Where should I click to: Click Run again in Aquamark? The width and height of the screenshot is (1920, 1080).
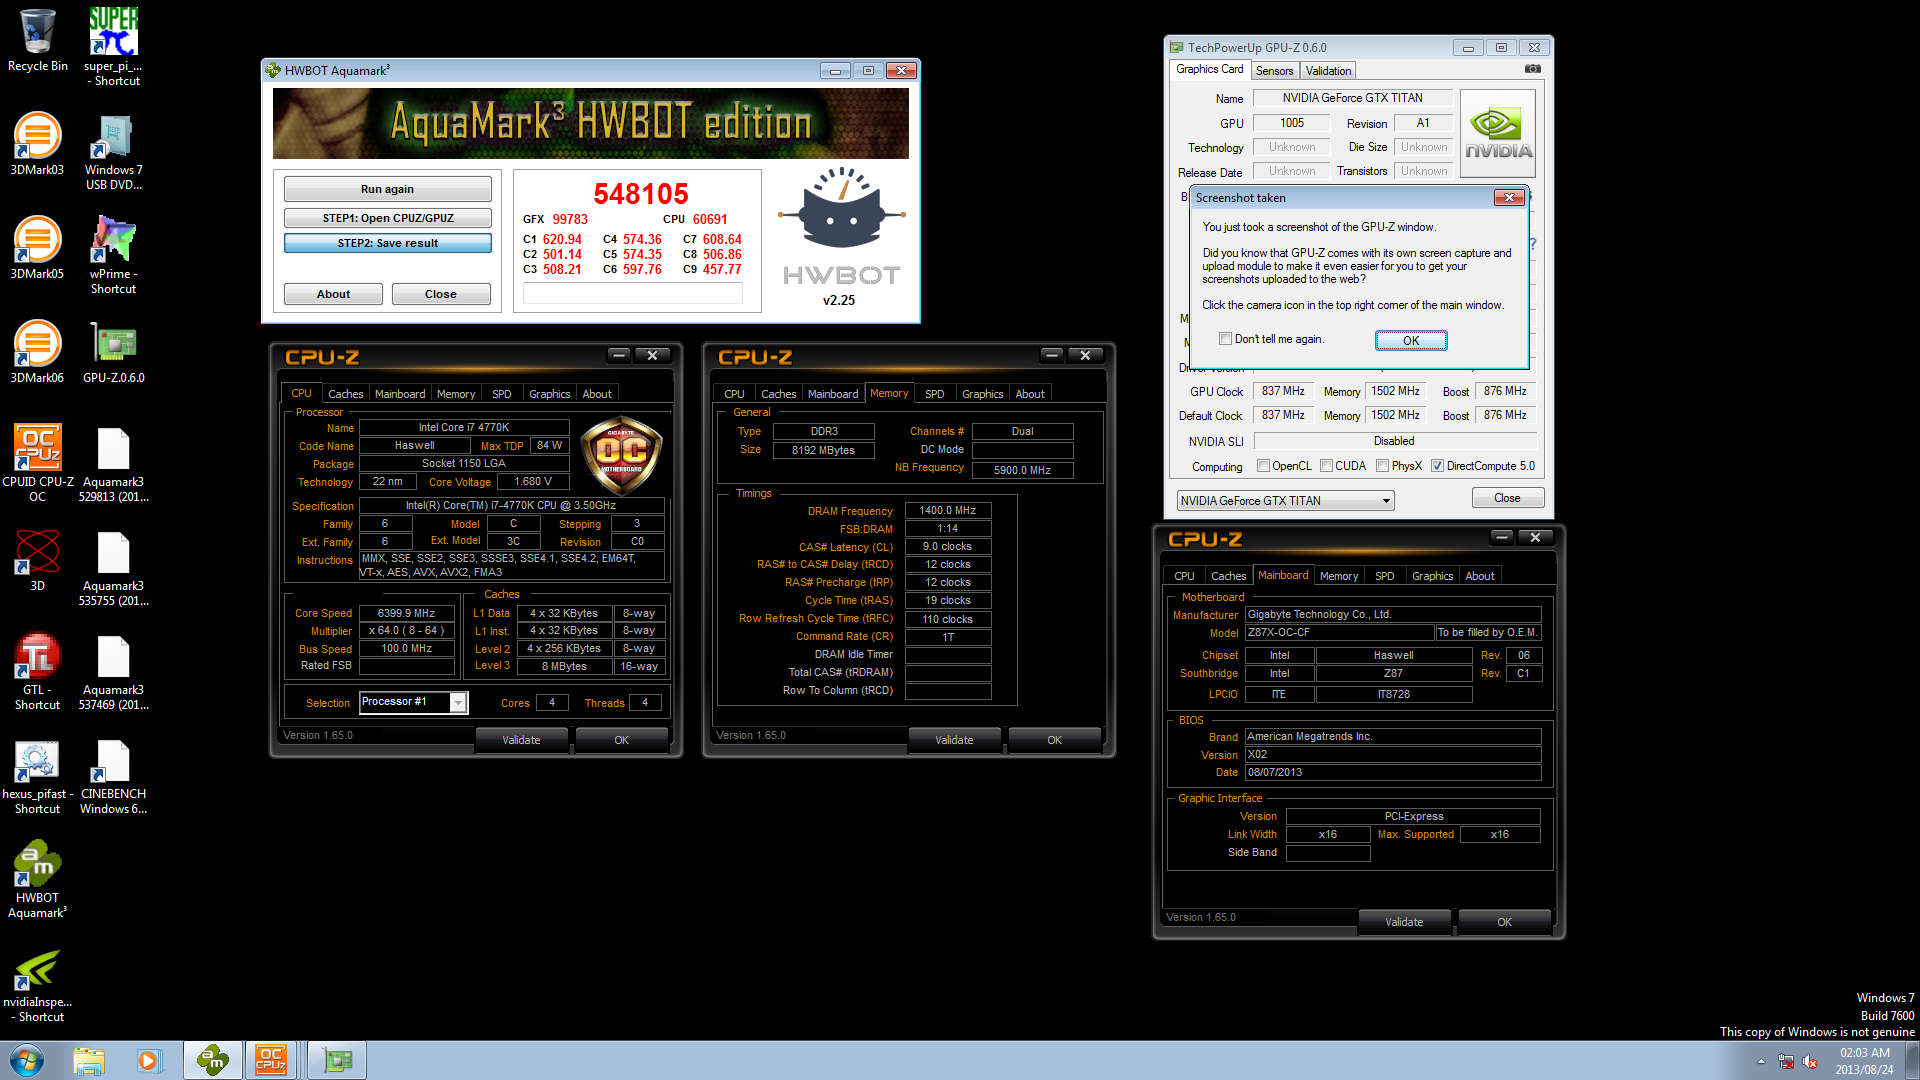[x=387, y=189]
